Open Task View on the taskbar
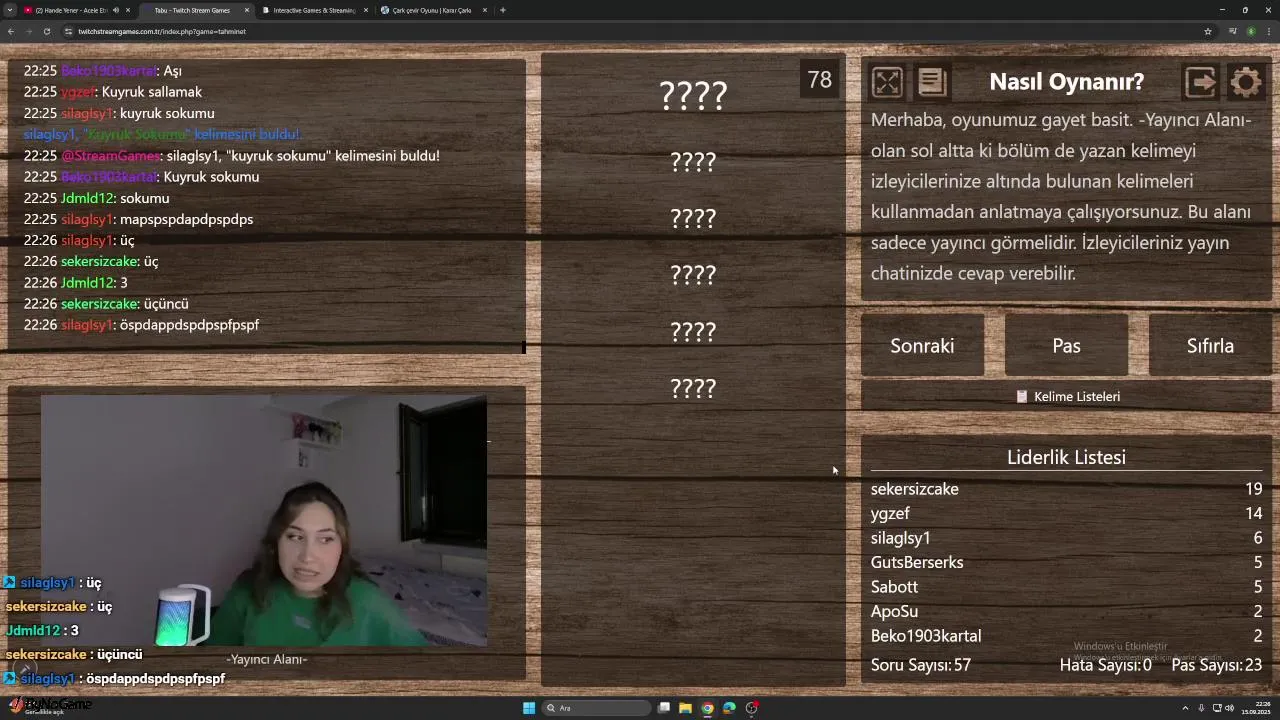The width and height of the screenshot is (1280, 720). [664, 708]
